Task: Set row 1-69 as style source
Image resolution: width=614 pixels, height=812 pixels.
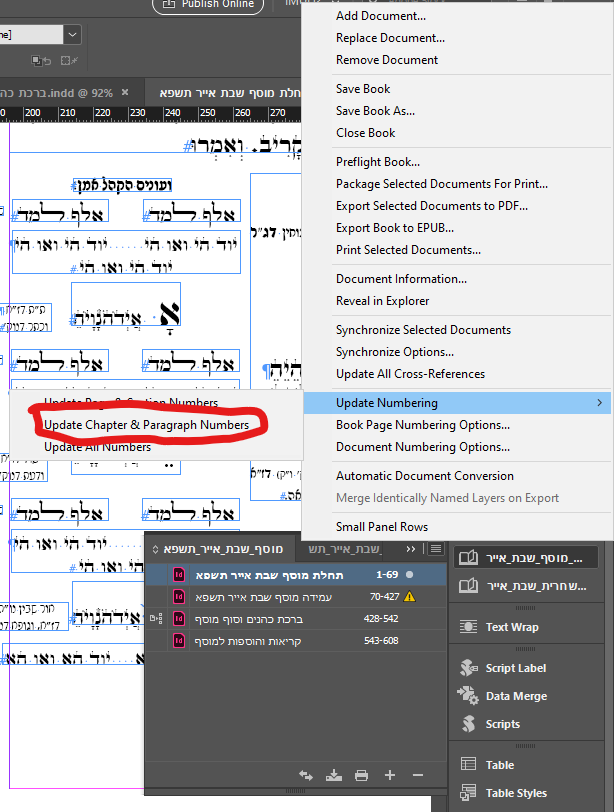Action: pos(155,575)
